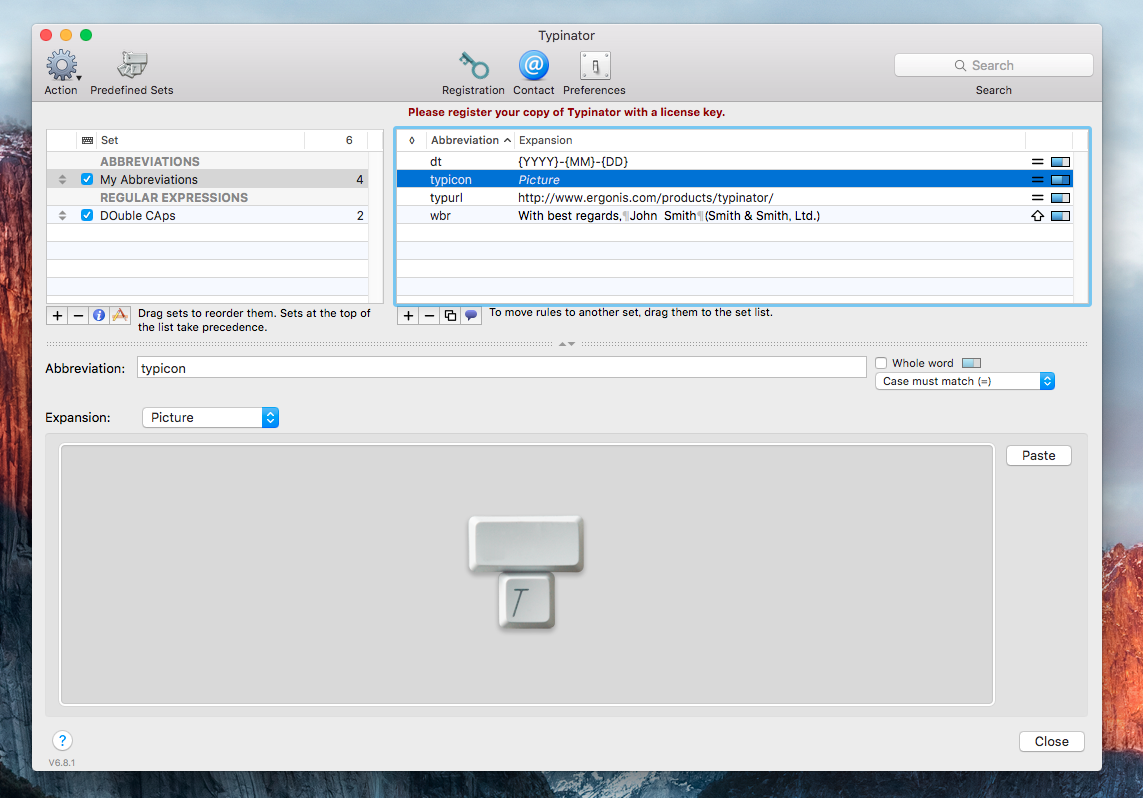The height and width of the screenshot is (798, 1143).
Task: Click the picture preview of Typinator keys
Action: click(x=526, y=574)
